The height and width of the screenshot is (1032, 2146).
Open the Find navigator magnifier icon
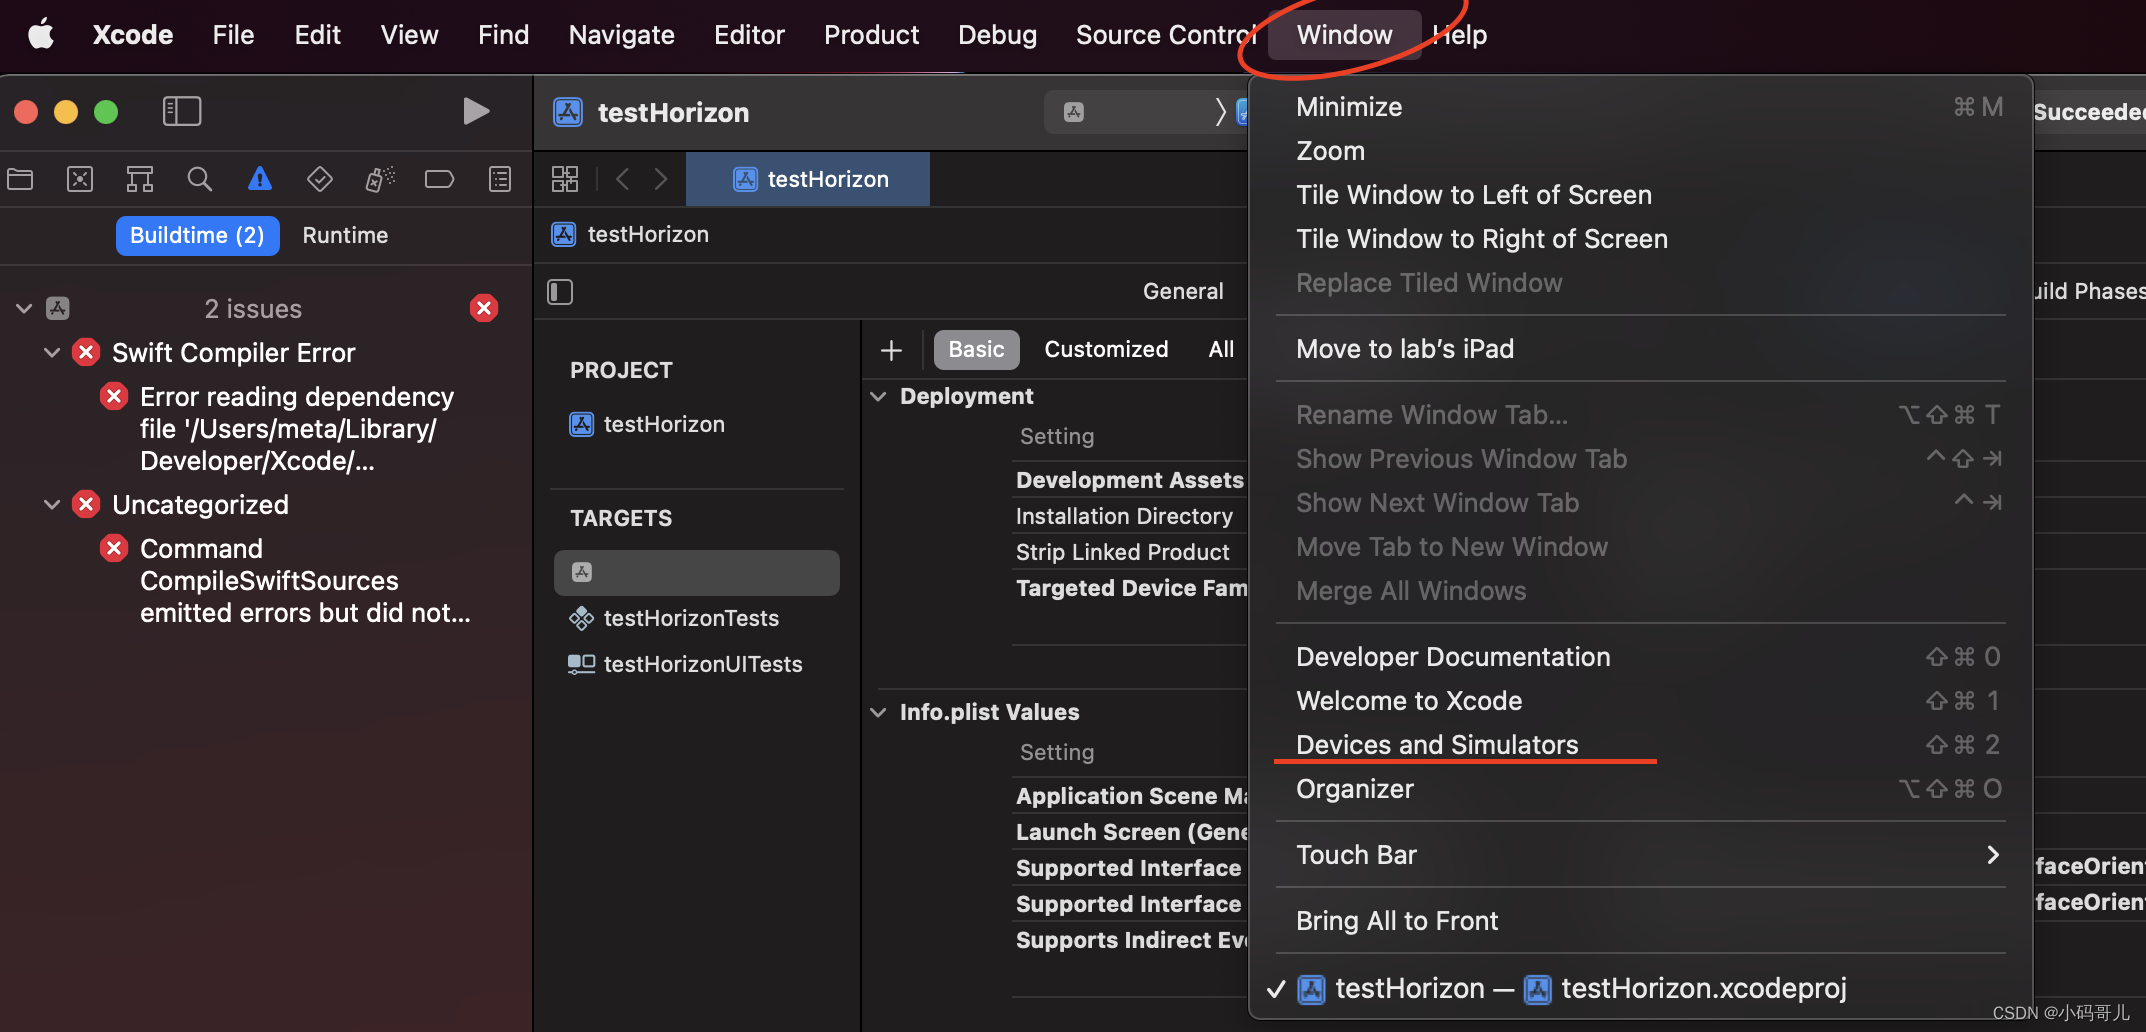tap(200, 179)
